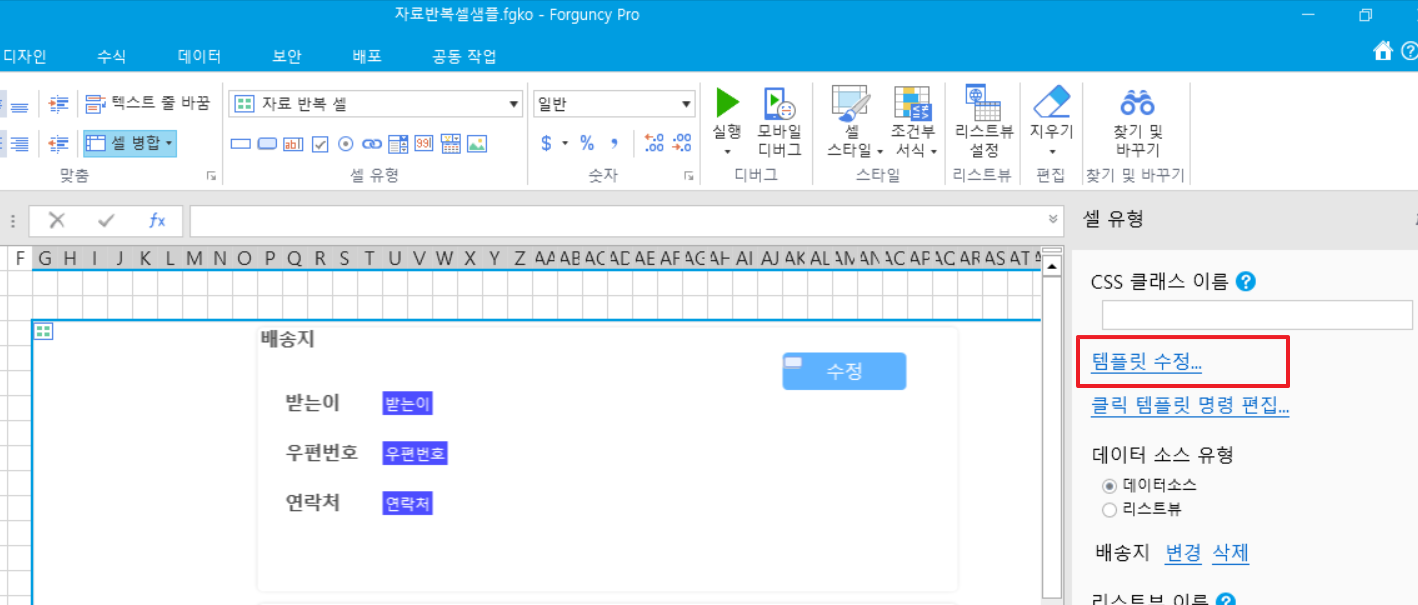Click the 템플릿 수정... link
Screen dimensions: 1418x605
pos(1146,363)
